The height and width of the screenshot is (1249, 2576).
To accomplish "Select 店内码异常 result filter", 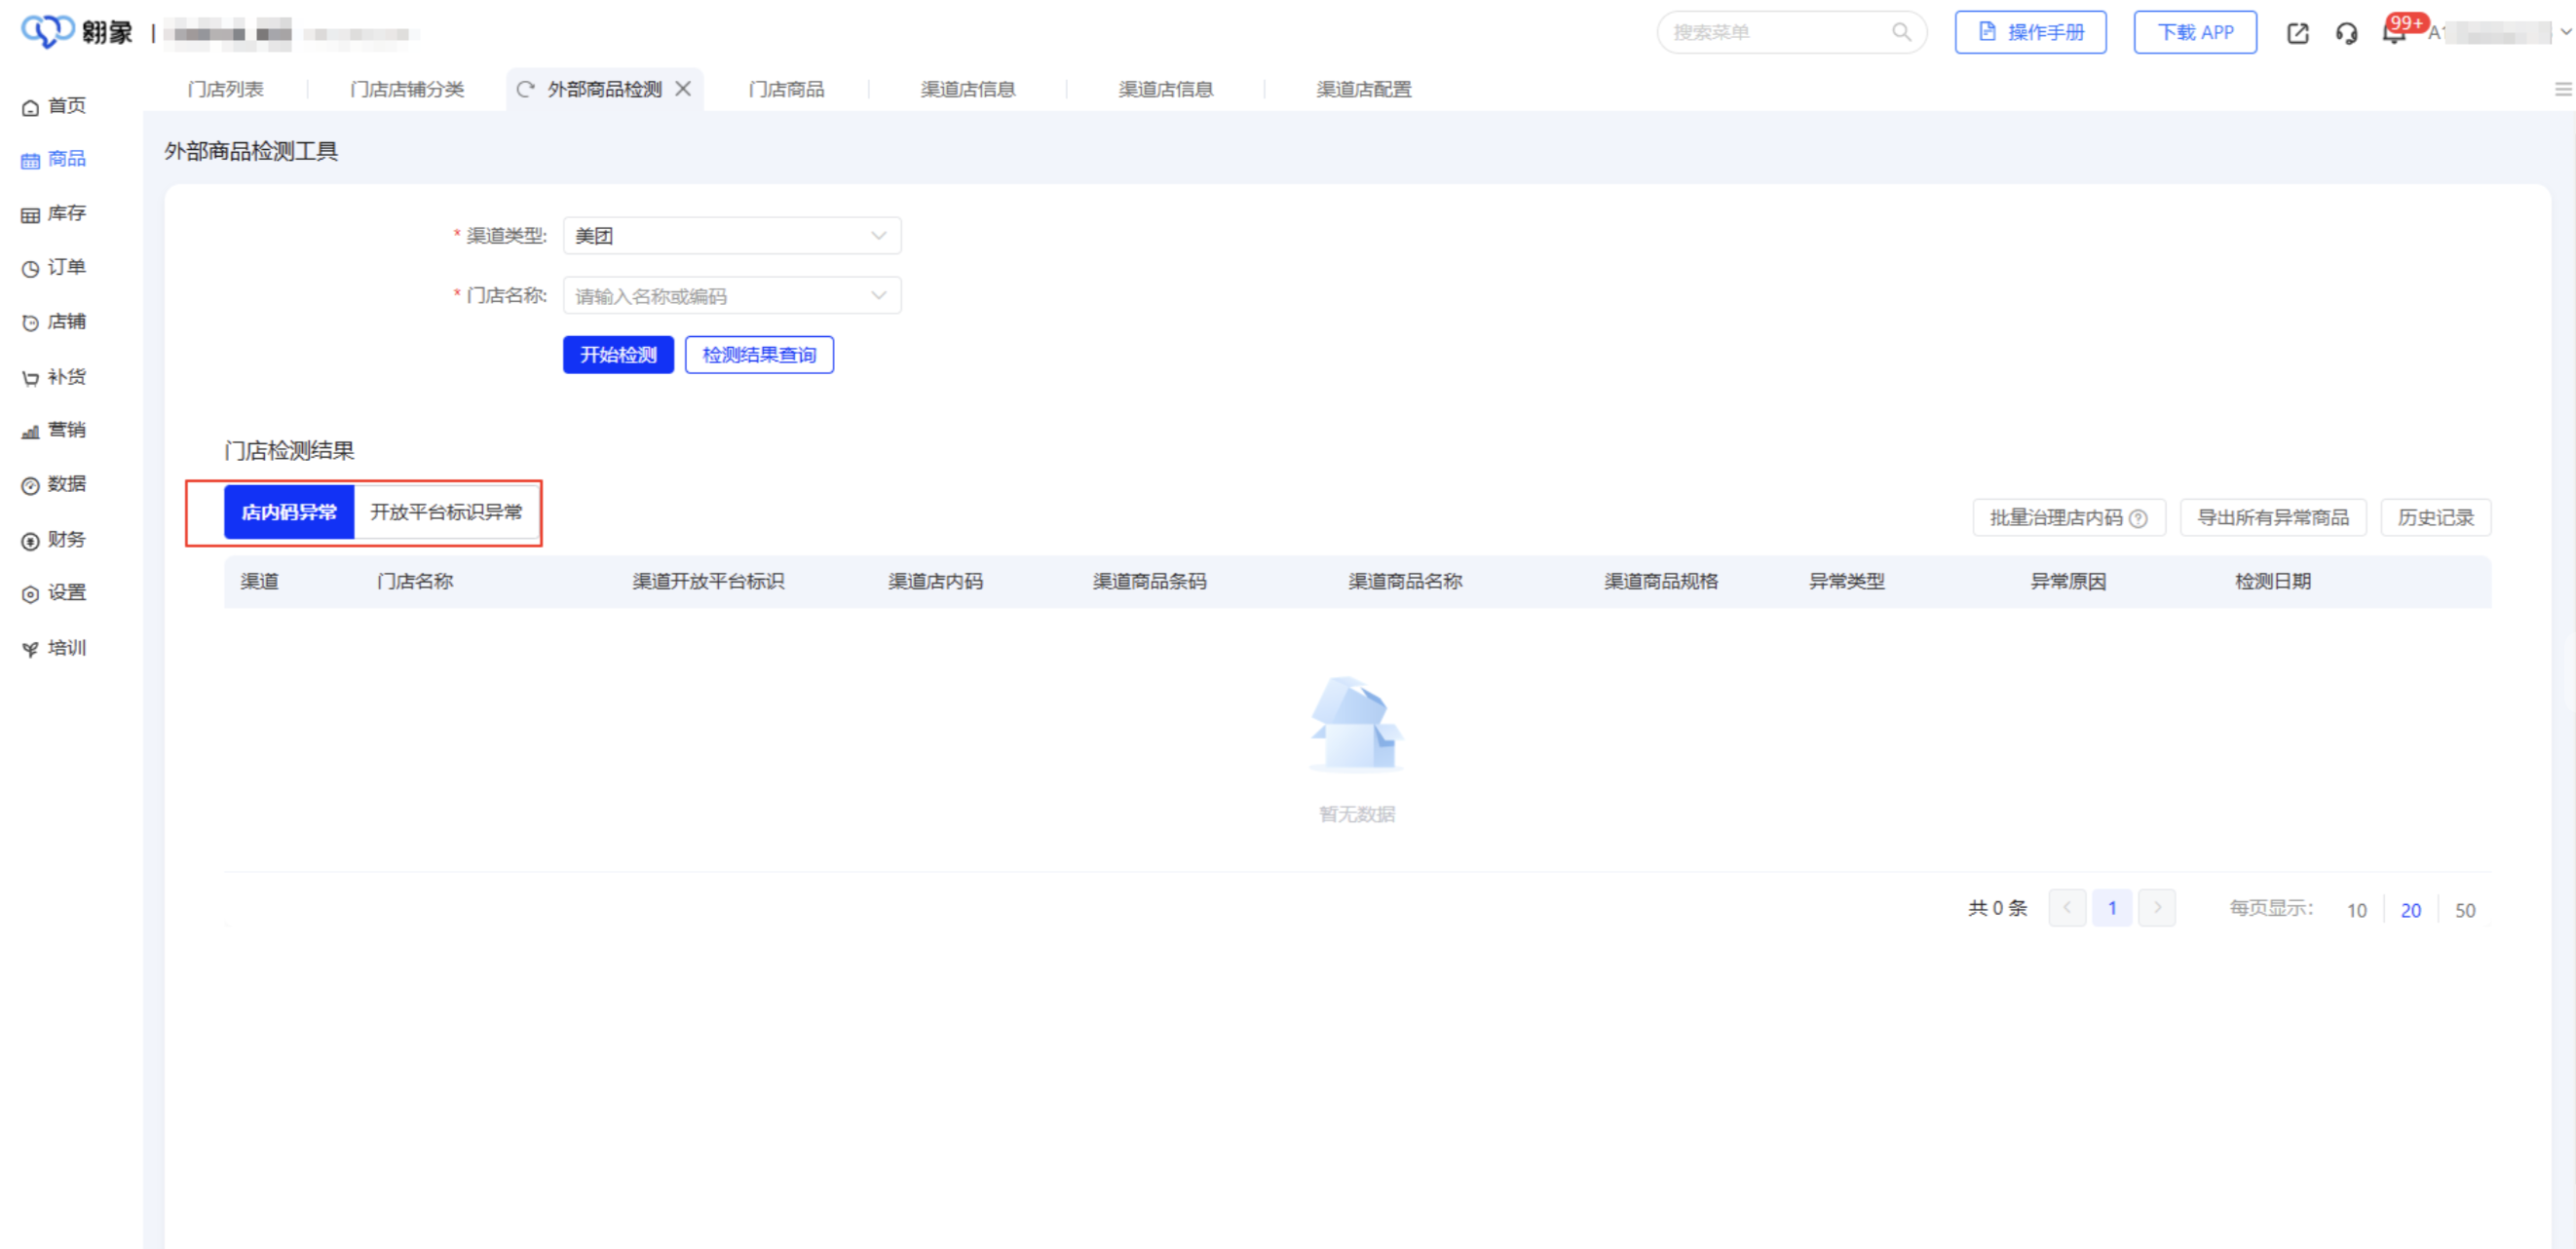I will [x=289, y=512].
